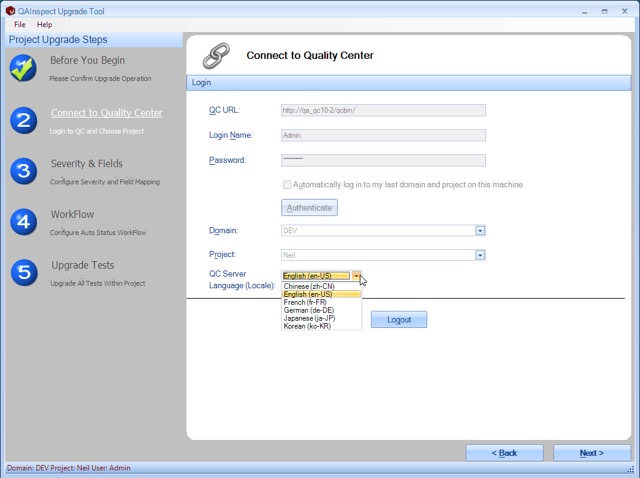Click the Authenticate button

309,207
